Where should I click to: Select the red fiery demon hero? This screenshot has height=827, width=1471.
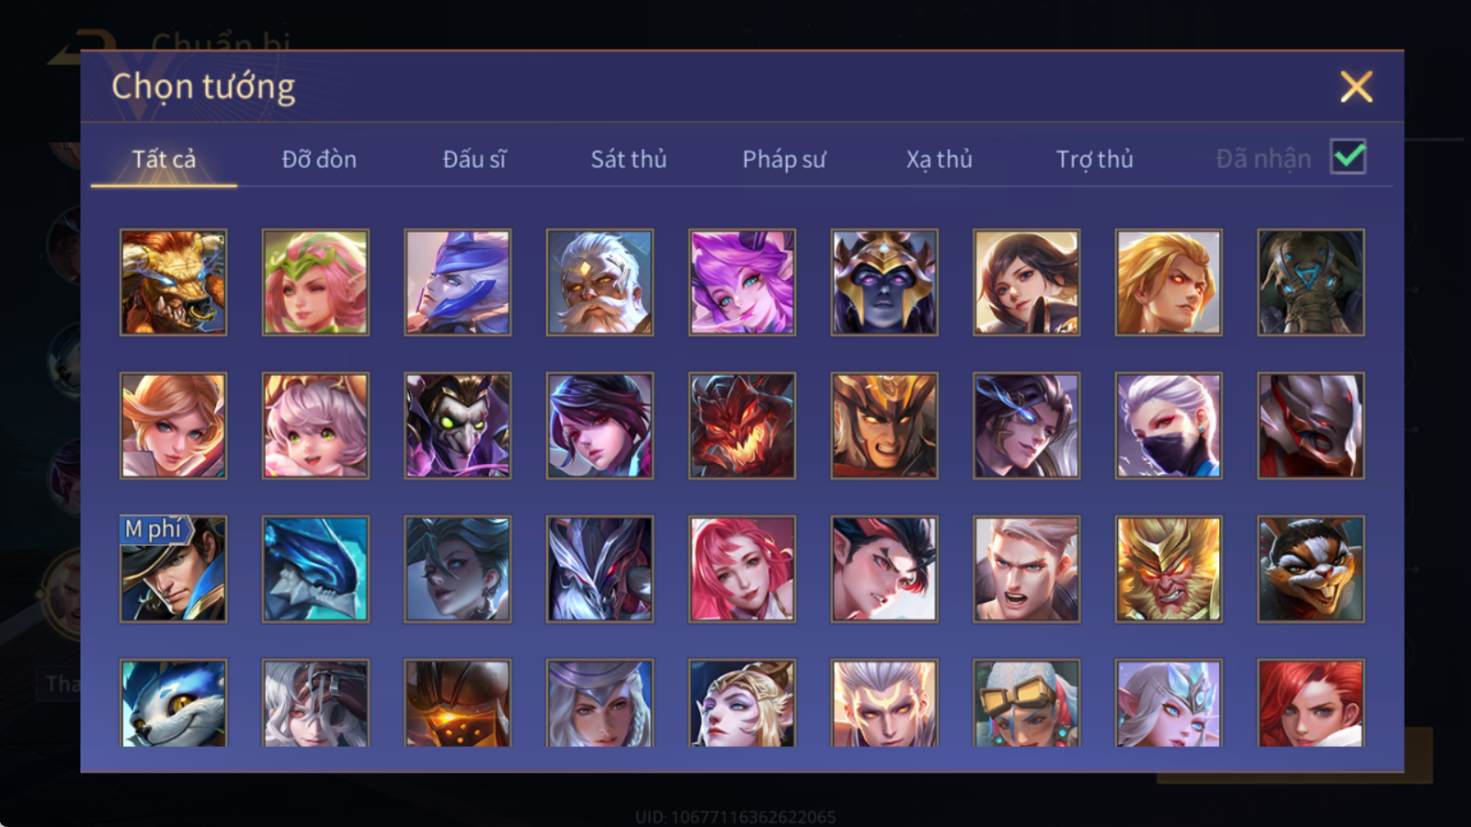tap(742, 426)
